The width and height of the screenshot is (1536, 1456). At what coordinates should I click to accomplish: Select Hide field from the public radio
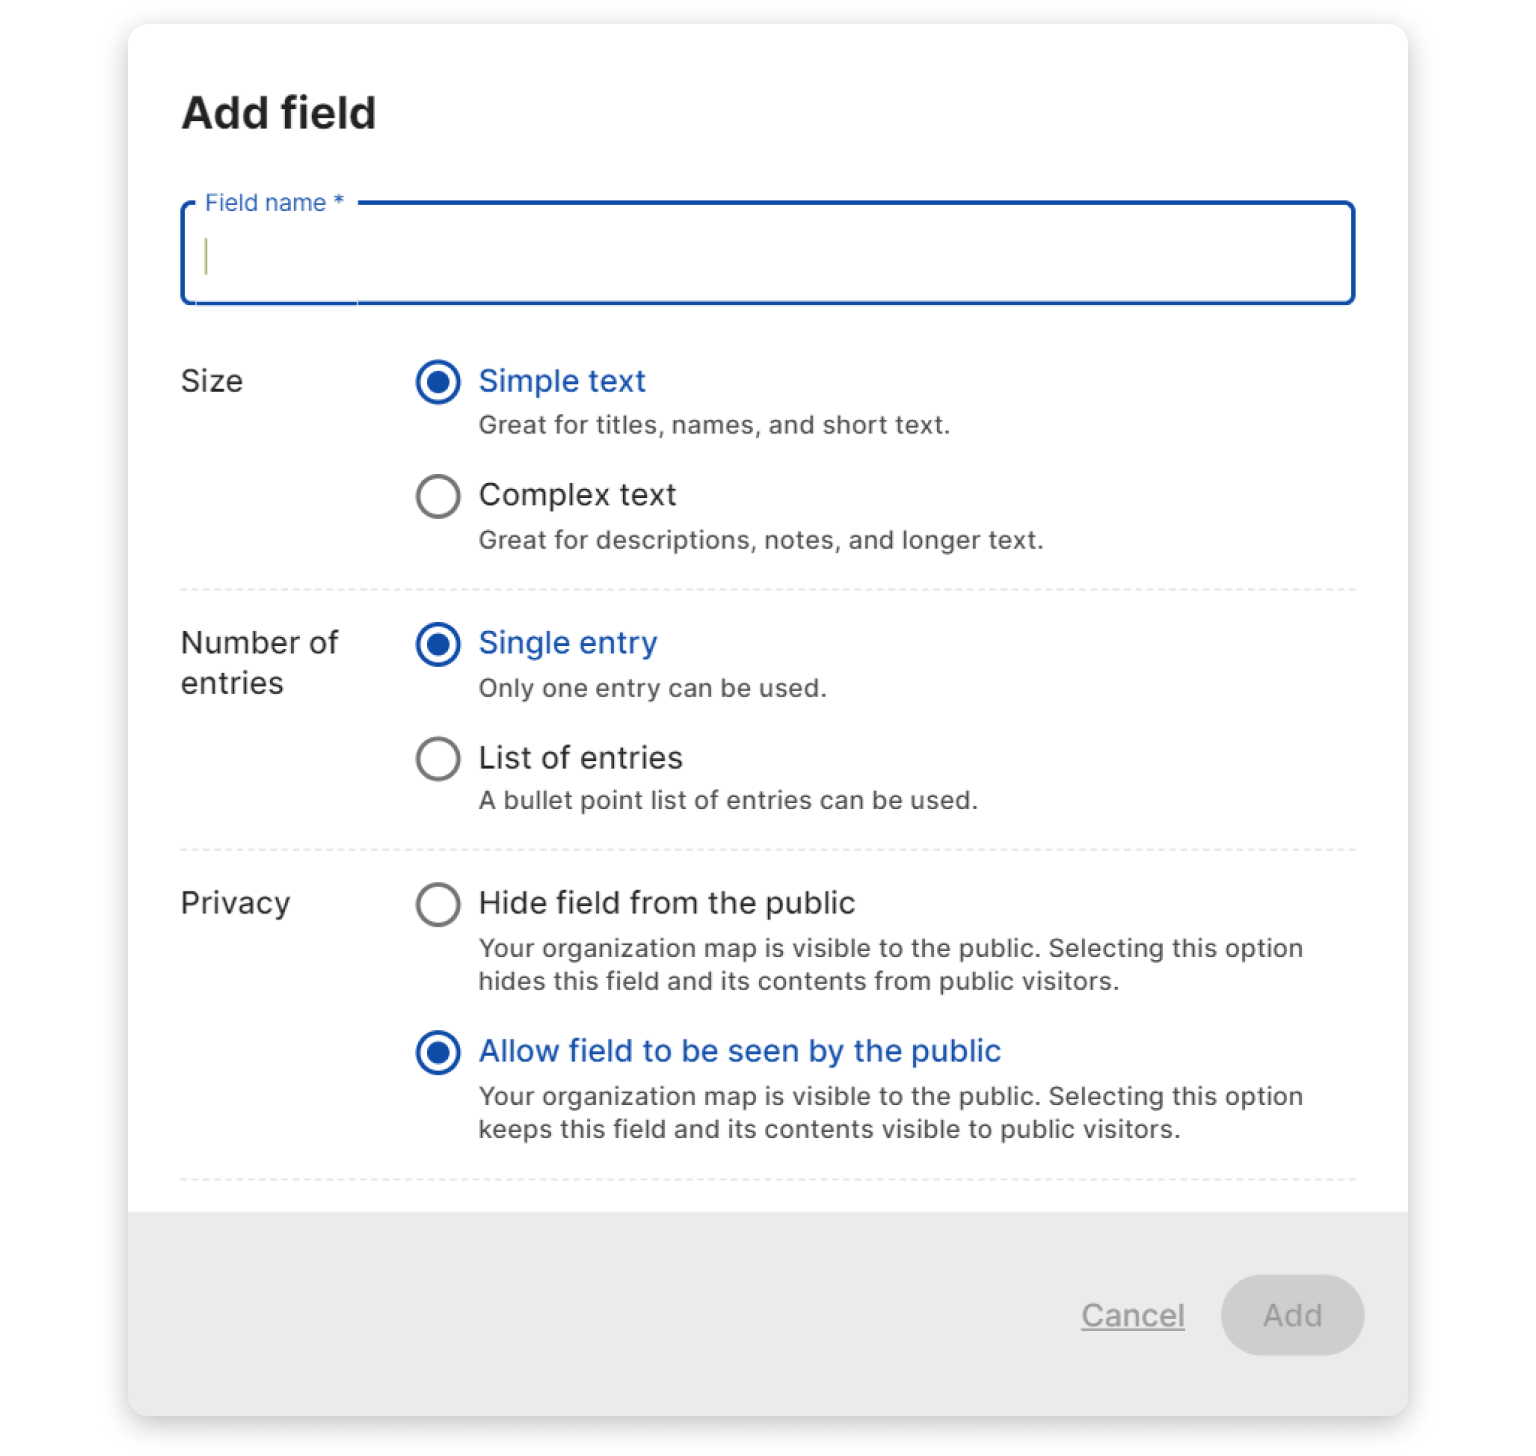pos(438,904)
